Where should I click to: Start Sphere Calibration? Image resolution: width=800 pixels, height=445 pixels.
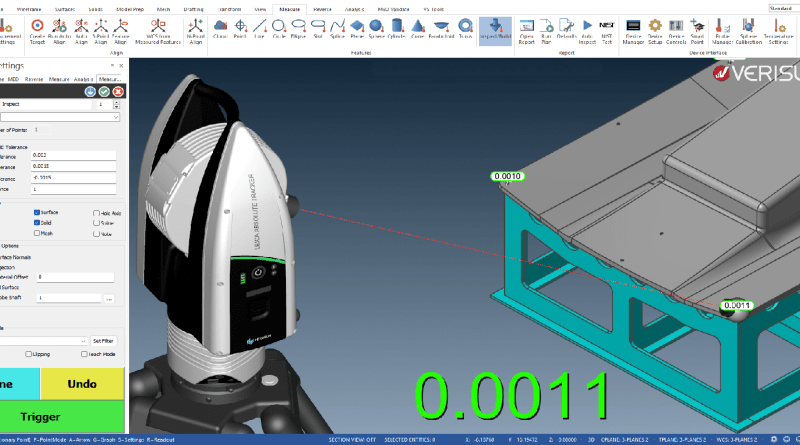coord(748,32)
